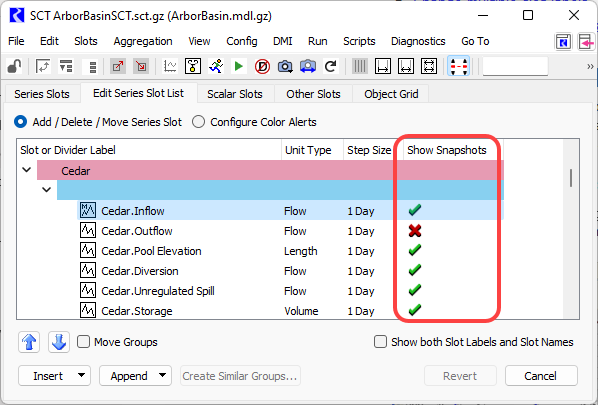Click the red stop-dispatching icon
The image size is (598, 405).
pos(262,66)
